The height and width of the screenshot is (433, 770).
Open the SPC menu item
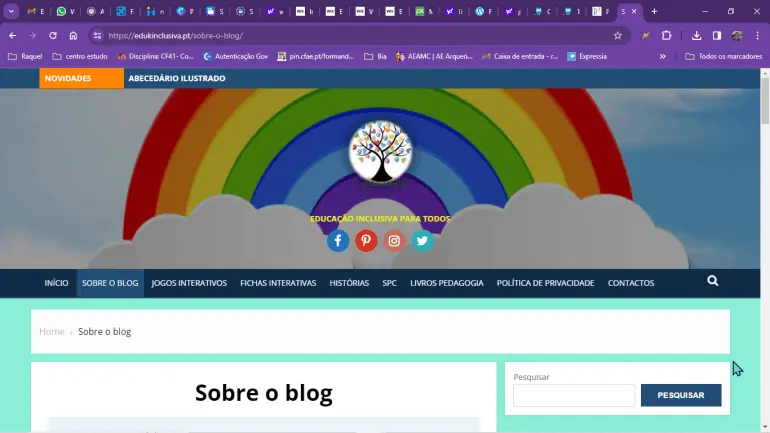pos(389,283)
